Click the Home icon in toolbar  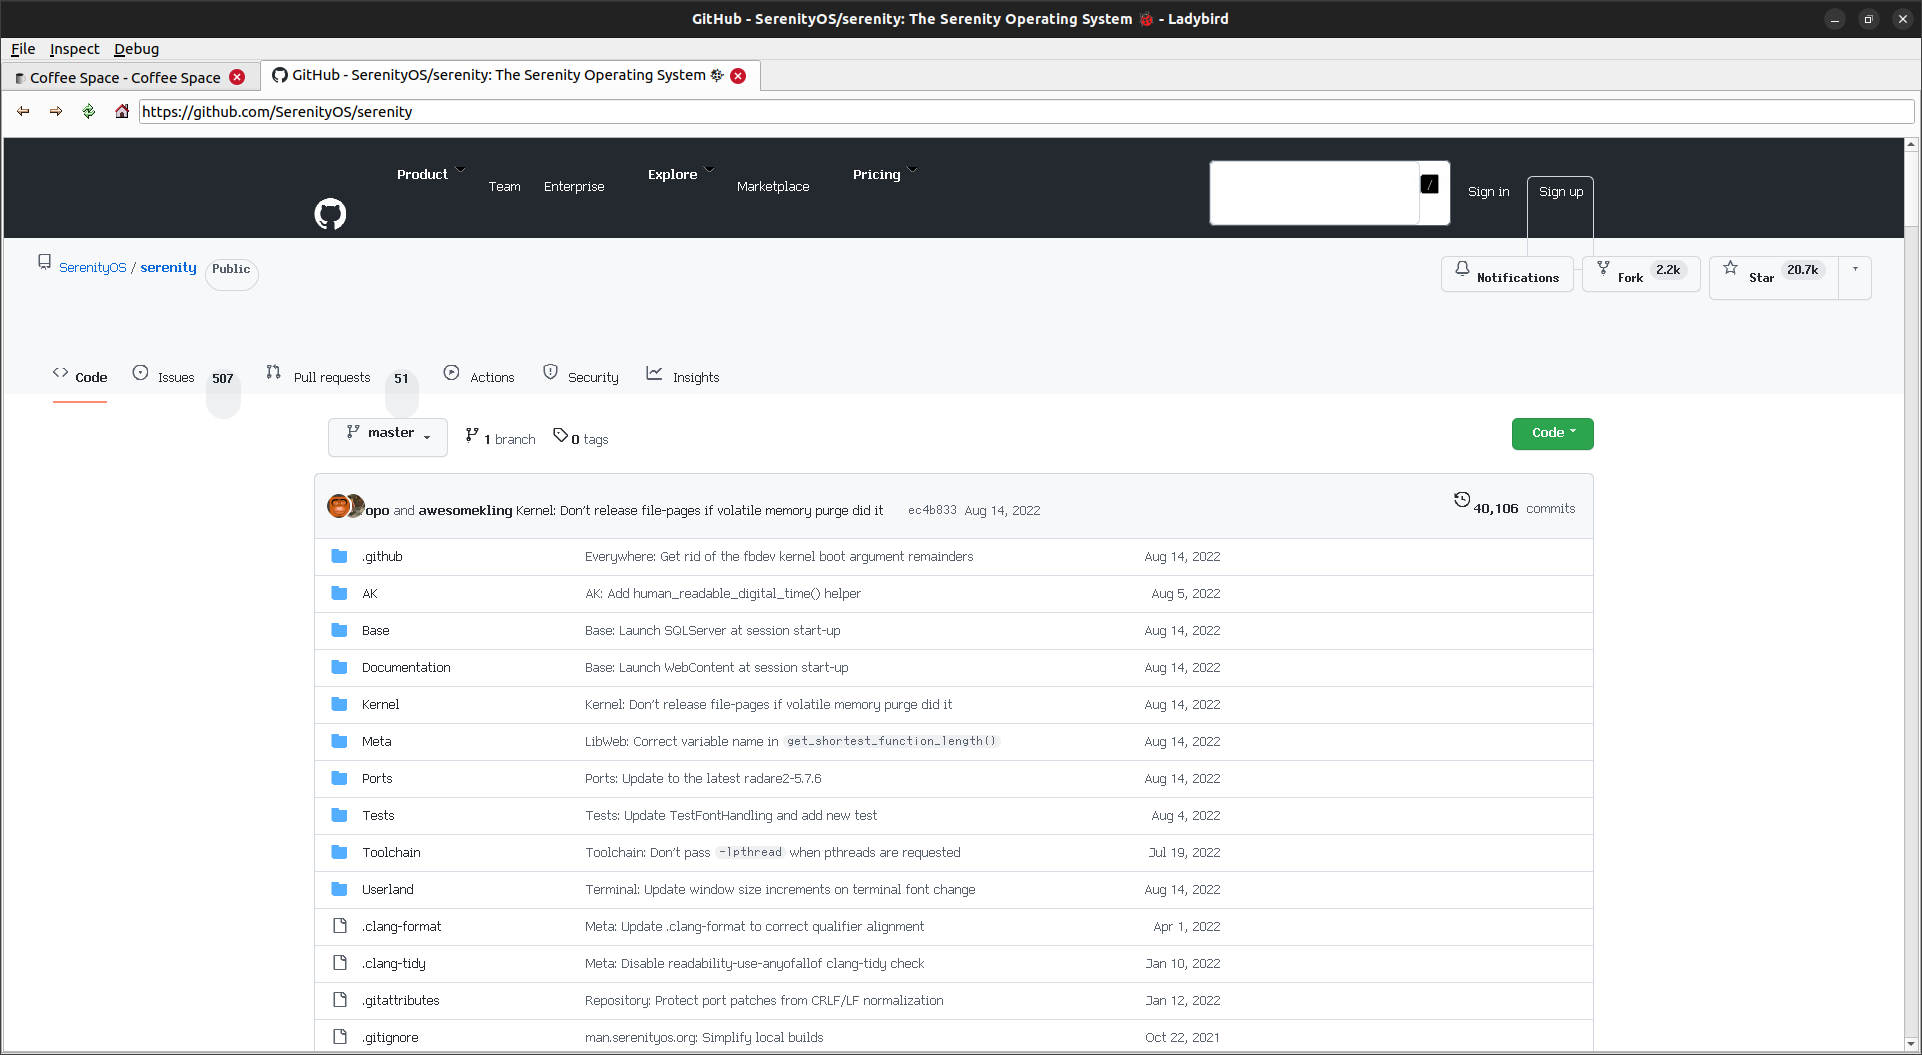pos(122,111)
